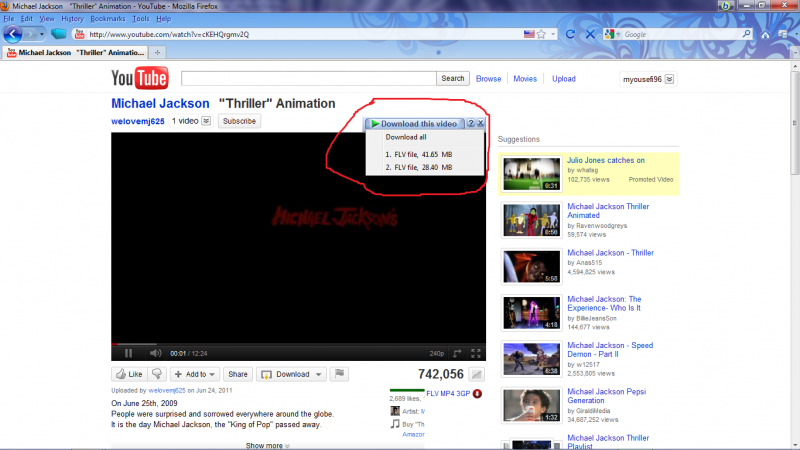Download the 28.40 MB FLV file
The height and width of the screenshot is (450, 800).
click(x=419, y=167)
